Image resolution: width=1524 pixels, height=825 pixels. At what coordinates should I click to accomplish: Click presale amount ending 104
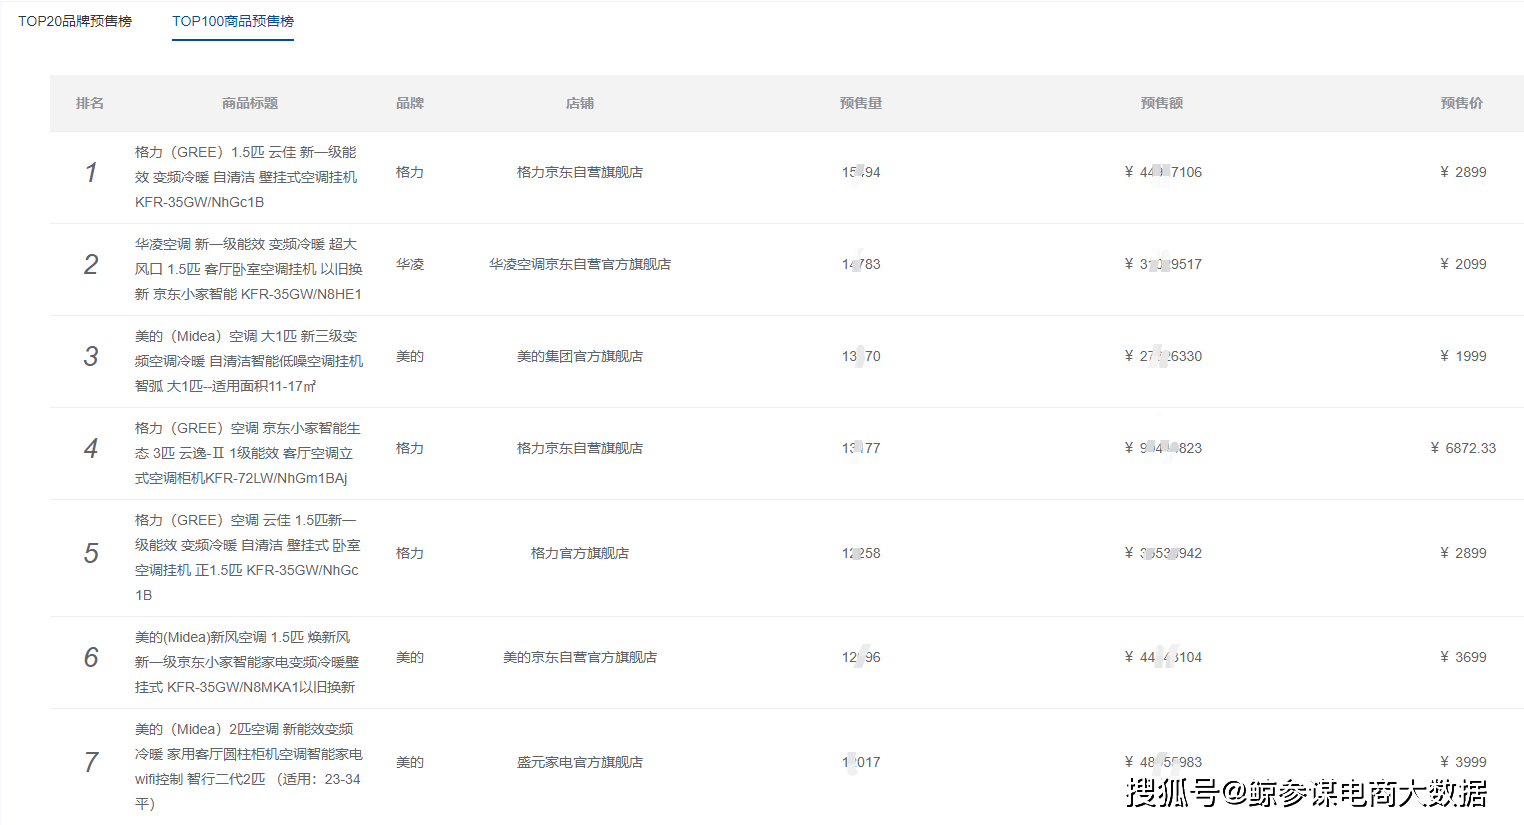click(1163, 657)
